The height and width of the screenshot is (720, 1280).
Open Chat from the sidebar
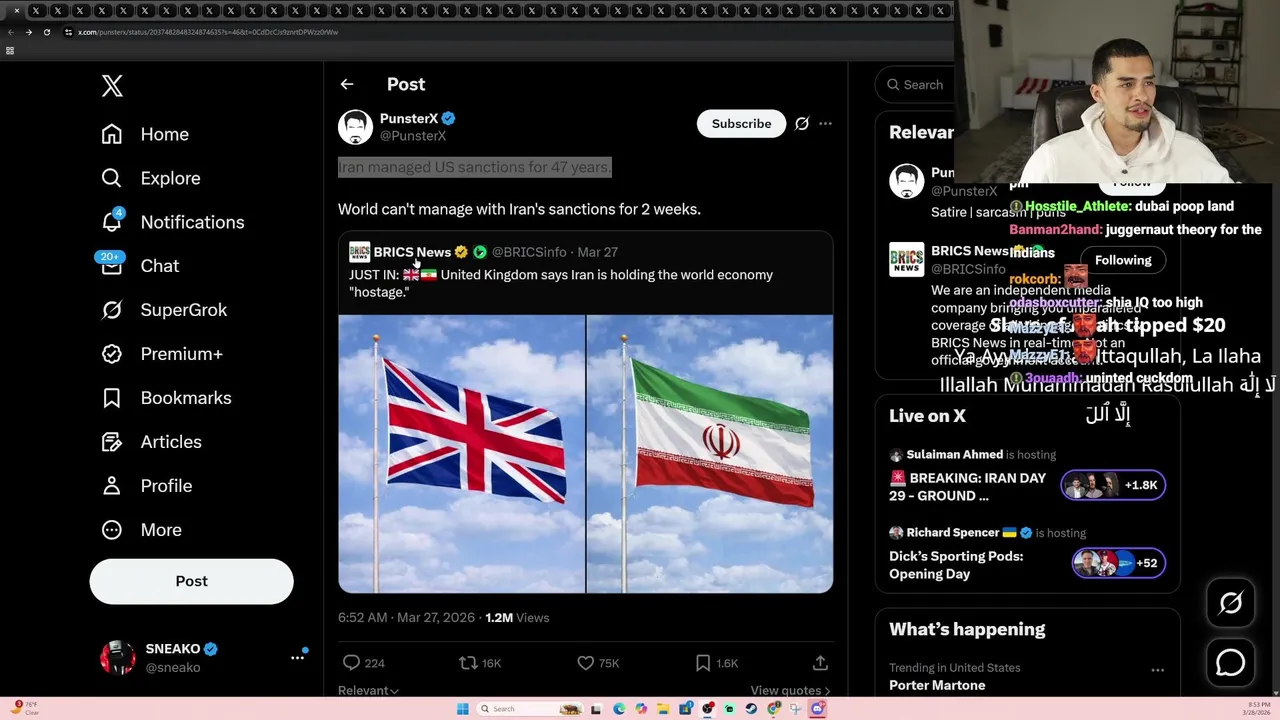point(139,266)
